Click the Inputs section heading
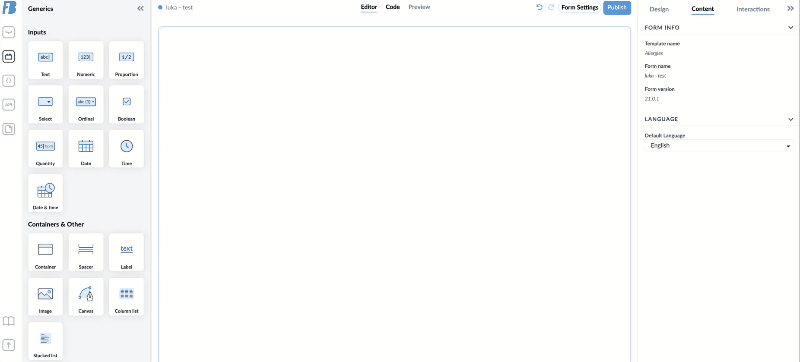The height and width of the screenshot is (362, 800). point(37,32)
